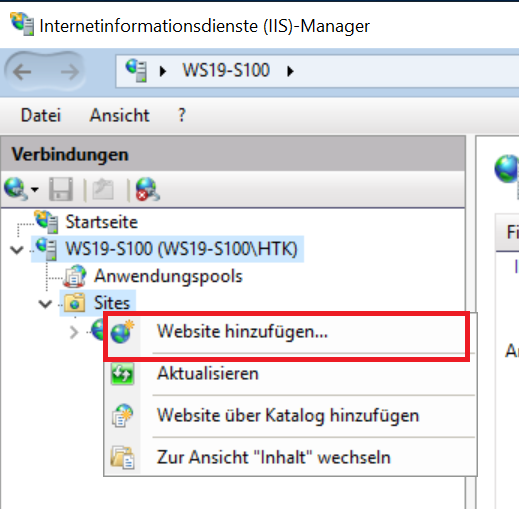The width and height of the screenshot is (519, 509).
Task: Expand the website node under Sites
Action: pyautogui.click(x=74, y=332)
